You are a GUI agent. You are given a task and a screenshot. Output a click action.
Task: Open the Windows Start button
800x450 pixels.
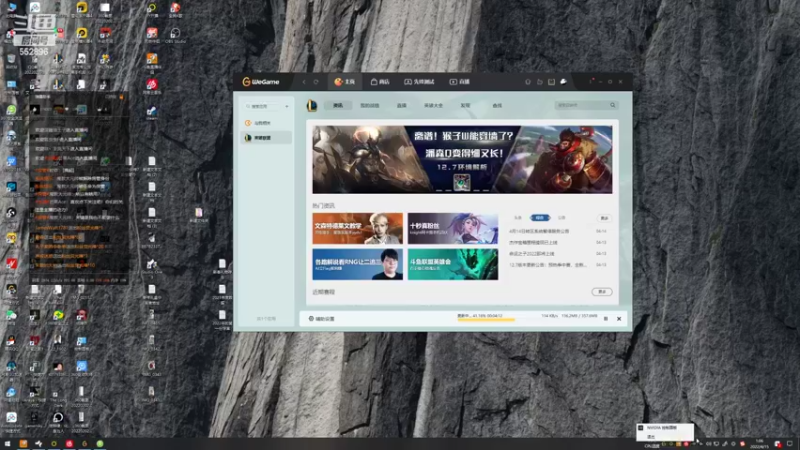click(7, 444)
